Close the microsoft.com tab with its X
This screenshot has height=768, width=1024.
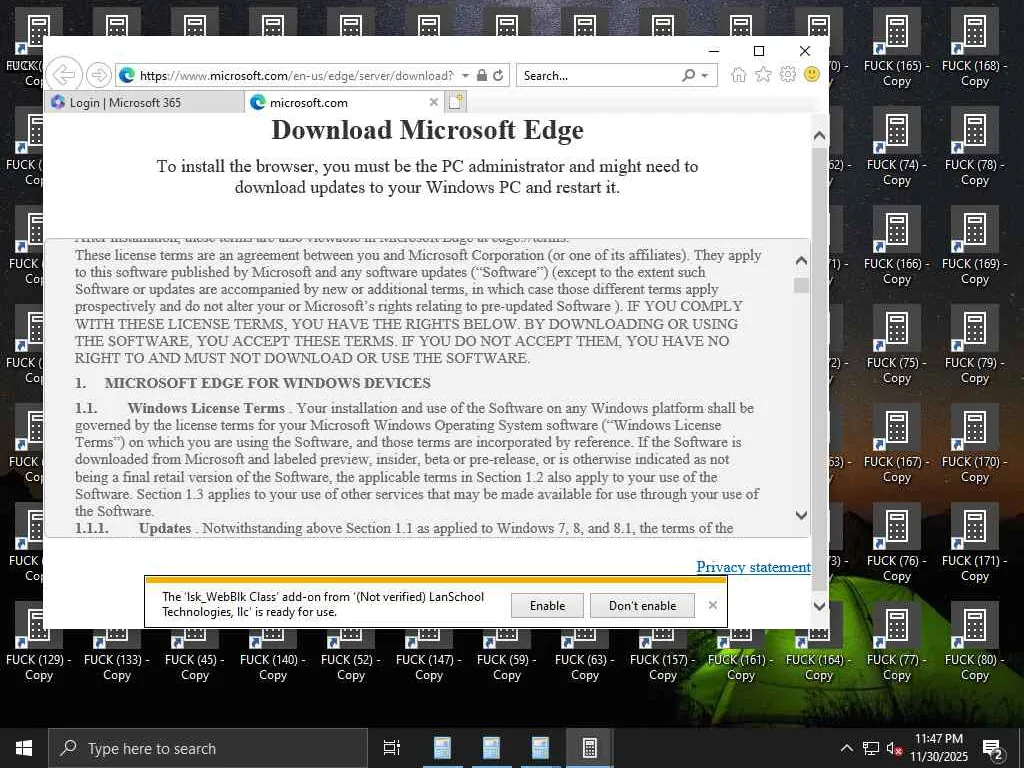click(x=433, y=103)
